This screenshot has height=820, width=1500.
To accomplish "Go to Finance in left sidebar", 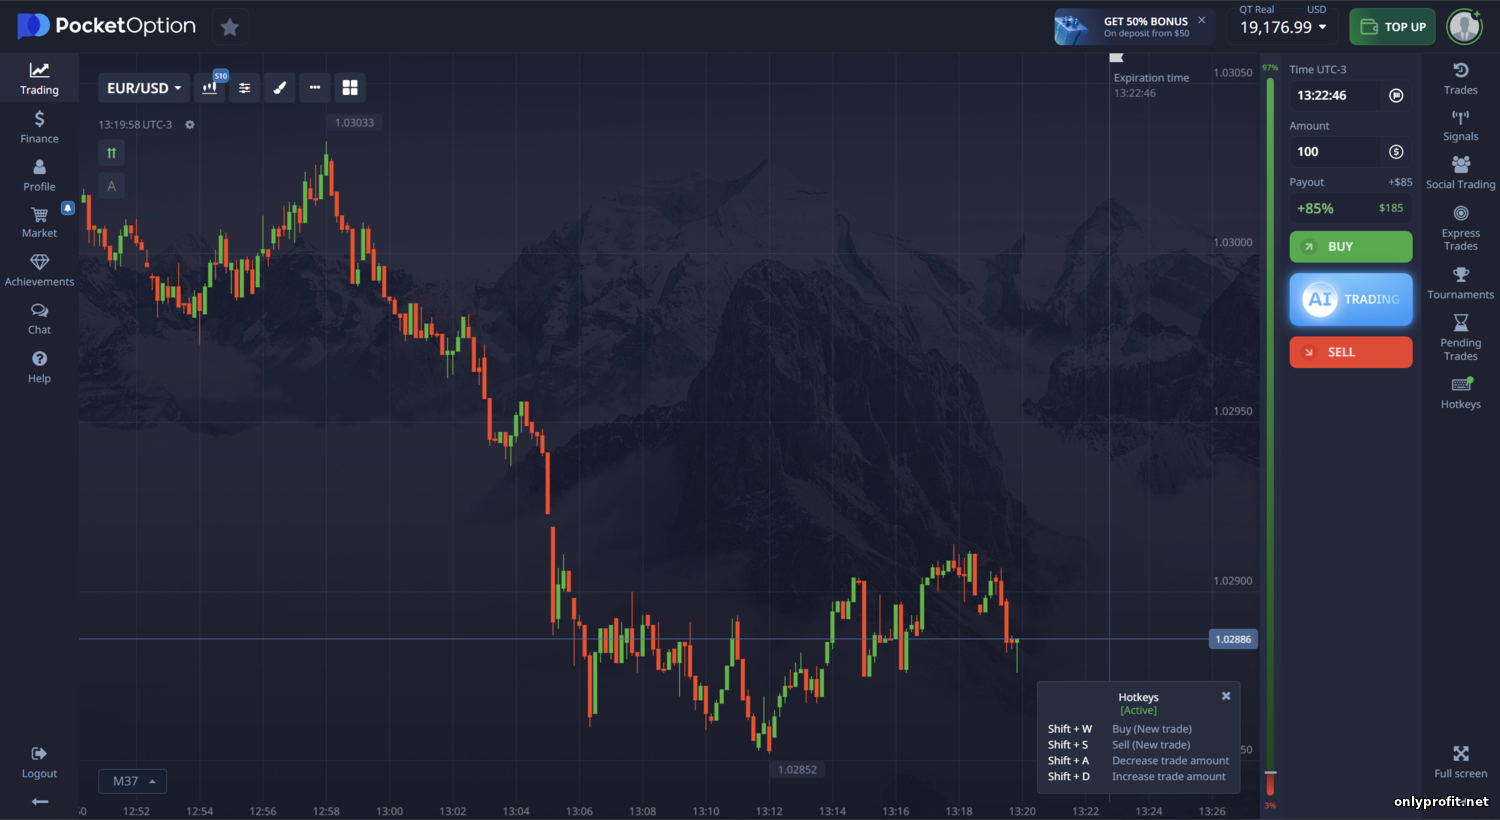I will (39, 127).
